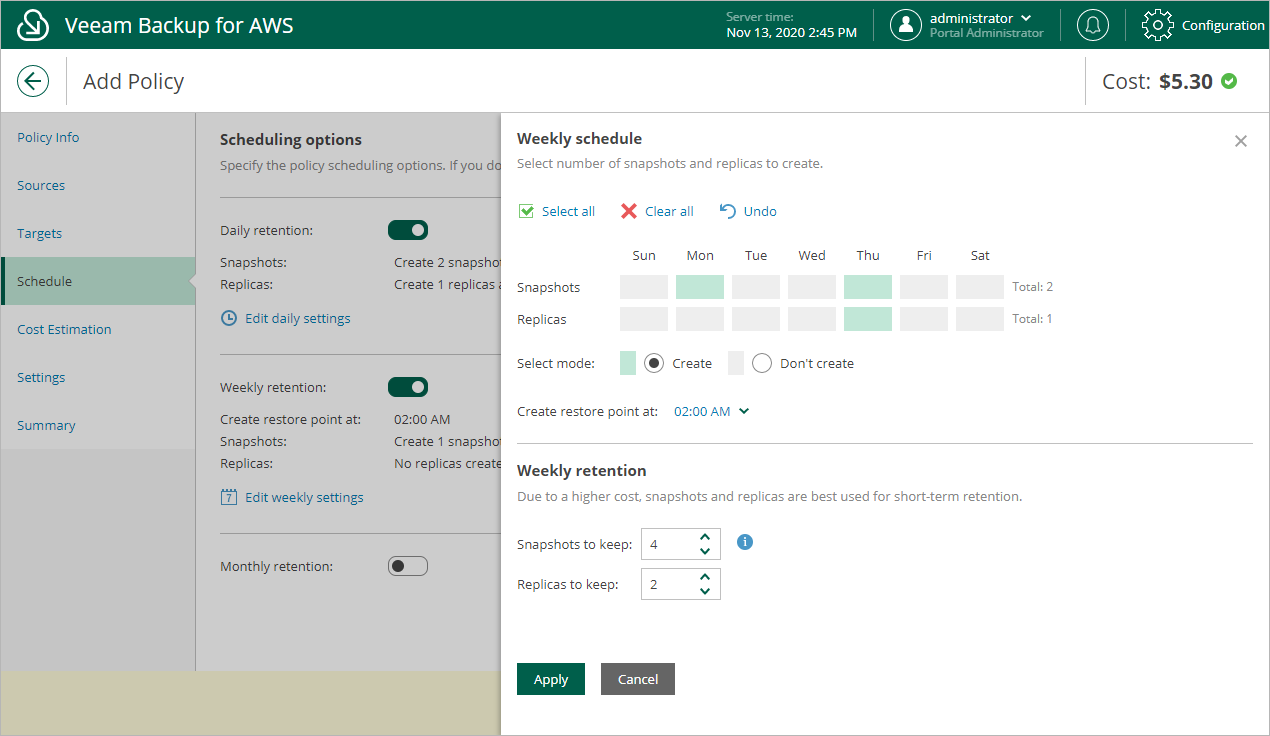Toggle Replicas cell for Saturday

click(980, 319)
